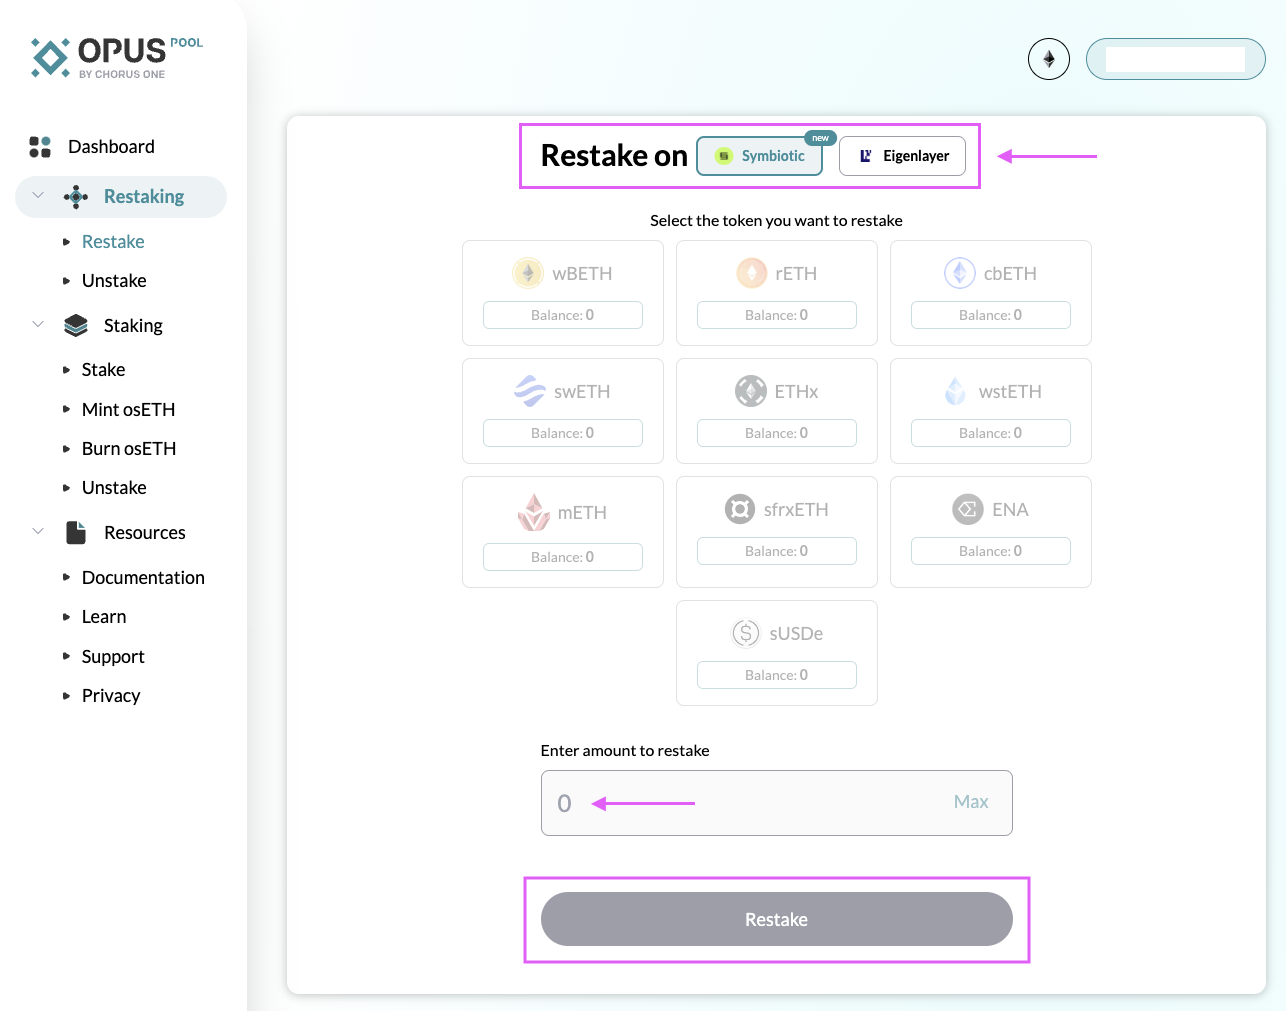Click the sUSDe dollar icon

point(745,633)
